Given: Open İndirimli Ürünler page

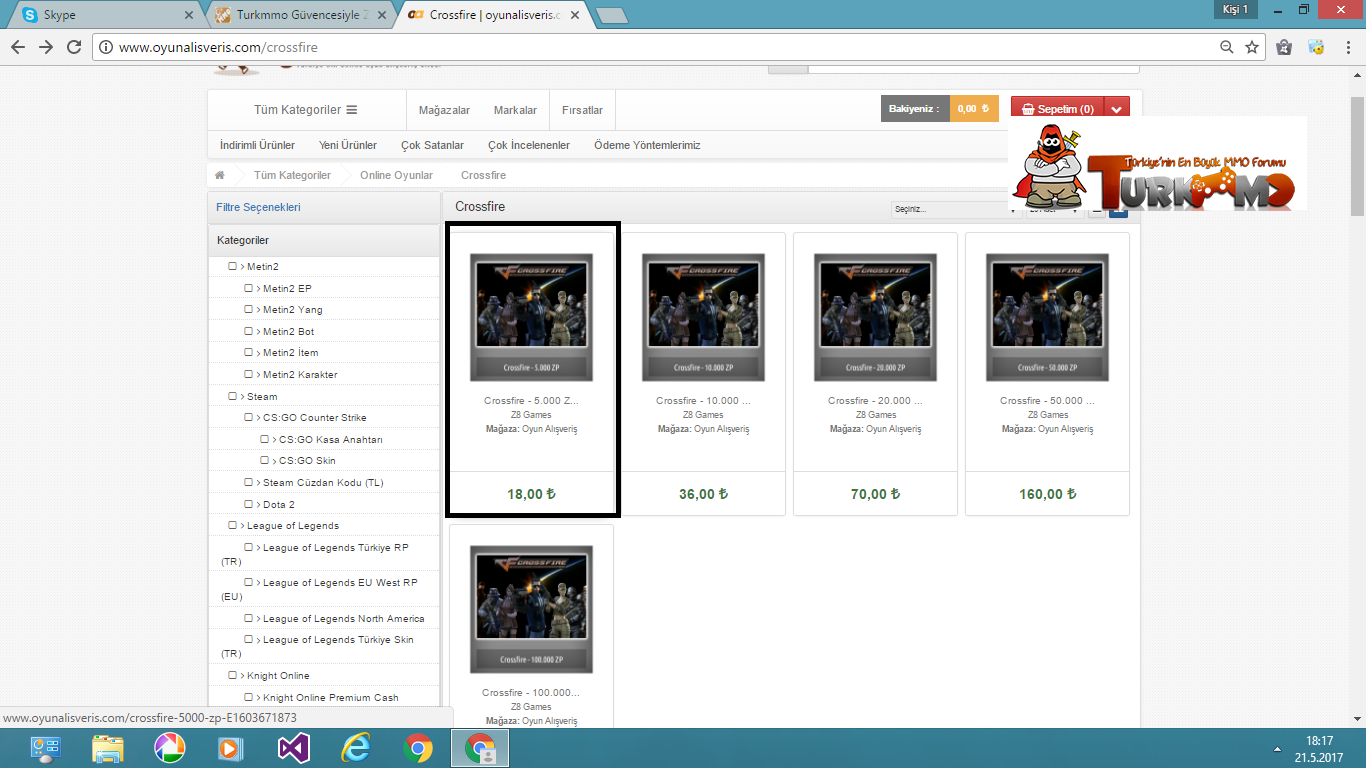Looking at the screenshot, I should click(x=257, y=145).
